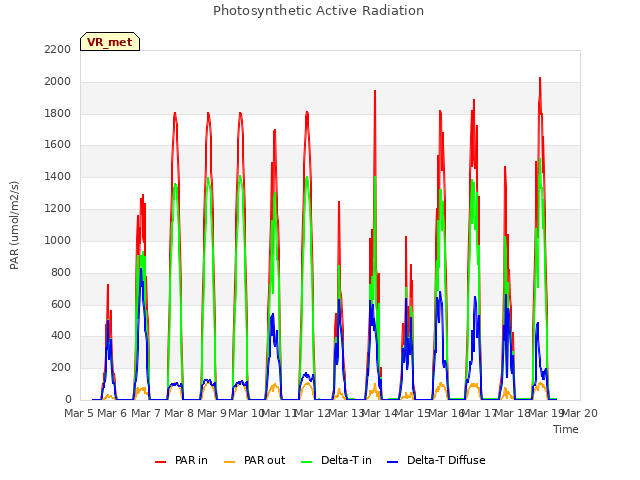The width and height of the screenshot is (640, 480).
Task: Click the Mar 6 x-axis tick label
Action: point(112,413)
